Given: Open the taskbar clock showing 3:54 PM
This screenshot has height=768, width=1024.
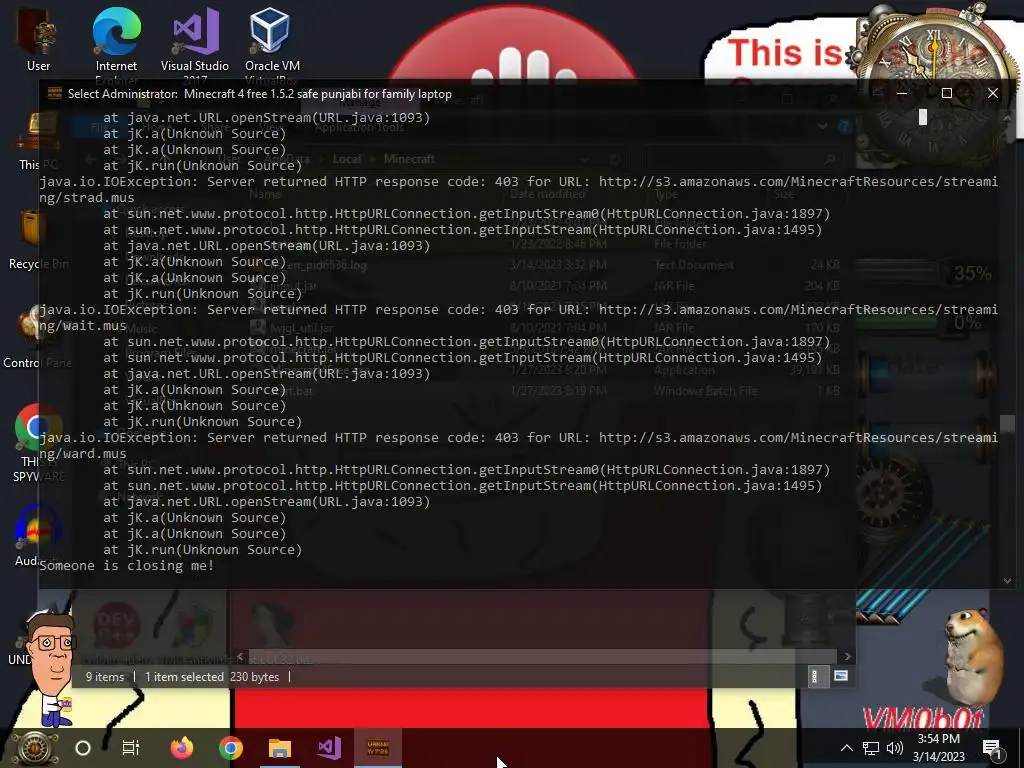Looking at the screenshot, I should coord(938,748).
